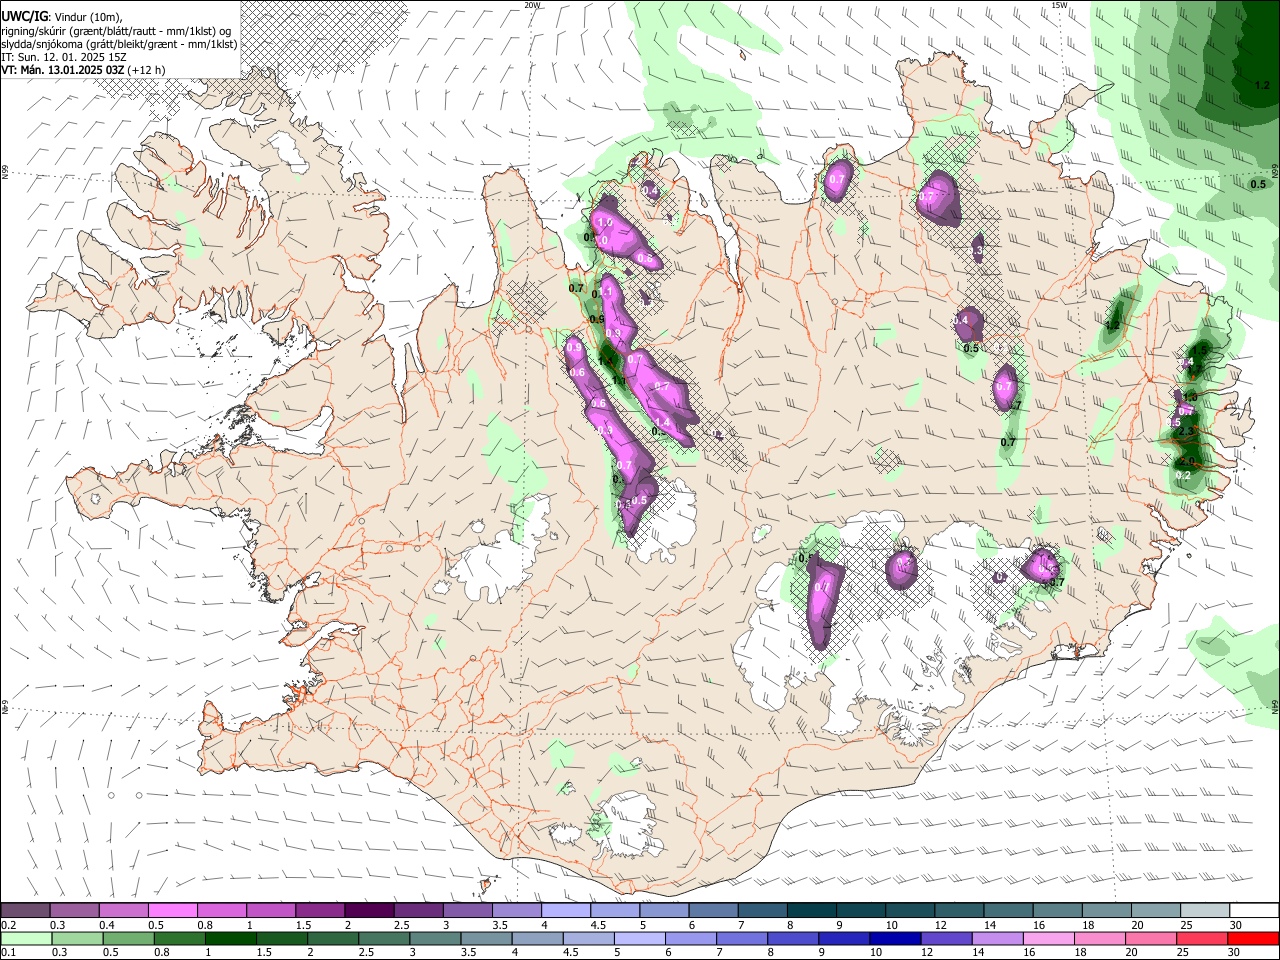Click the '(+12 h)' forecast offset text
The height and width of the screenshot is (960, 1280).
click(x=147, y=70)
